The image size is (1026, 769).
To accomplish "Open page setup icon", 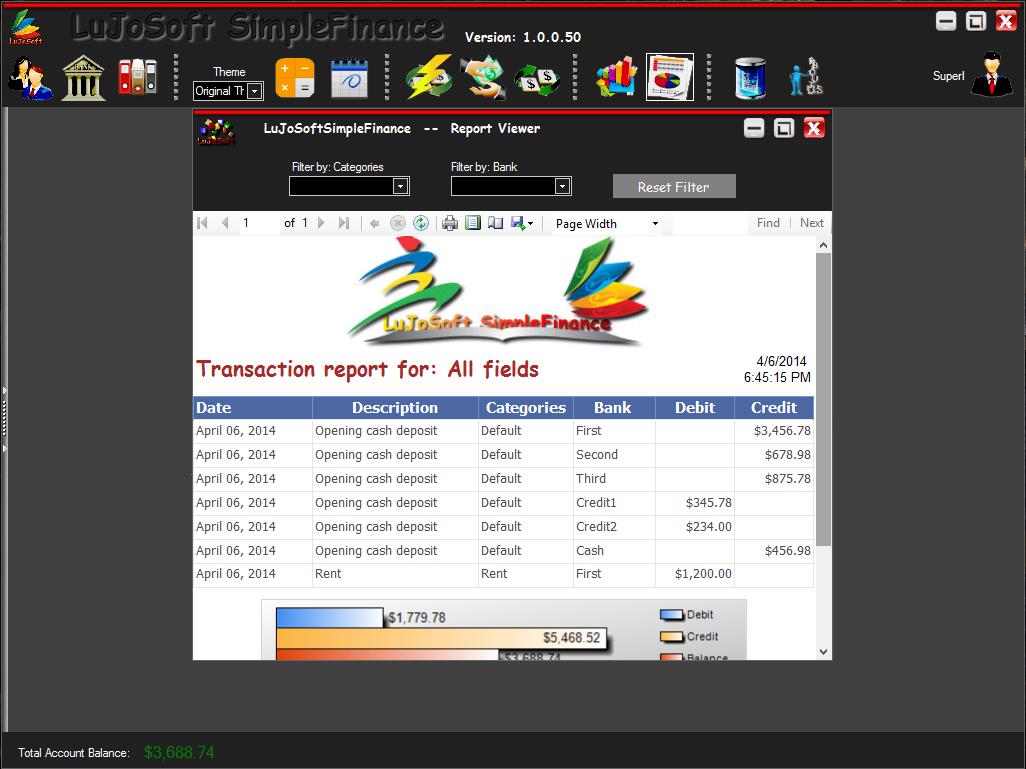I will coord(495,223).
